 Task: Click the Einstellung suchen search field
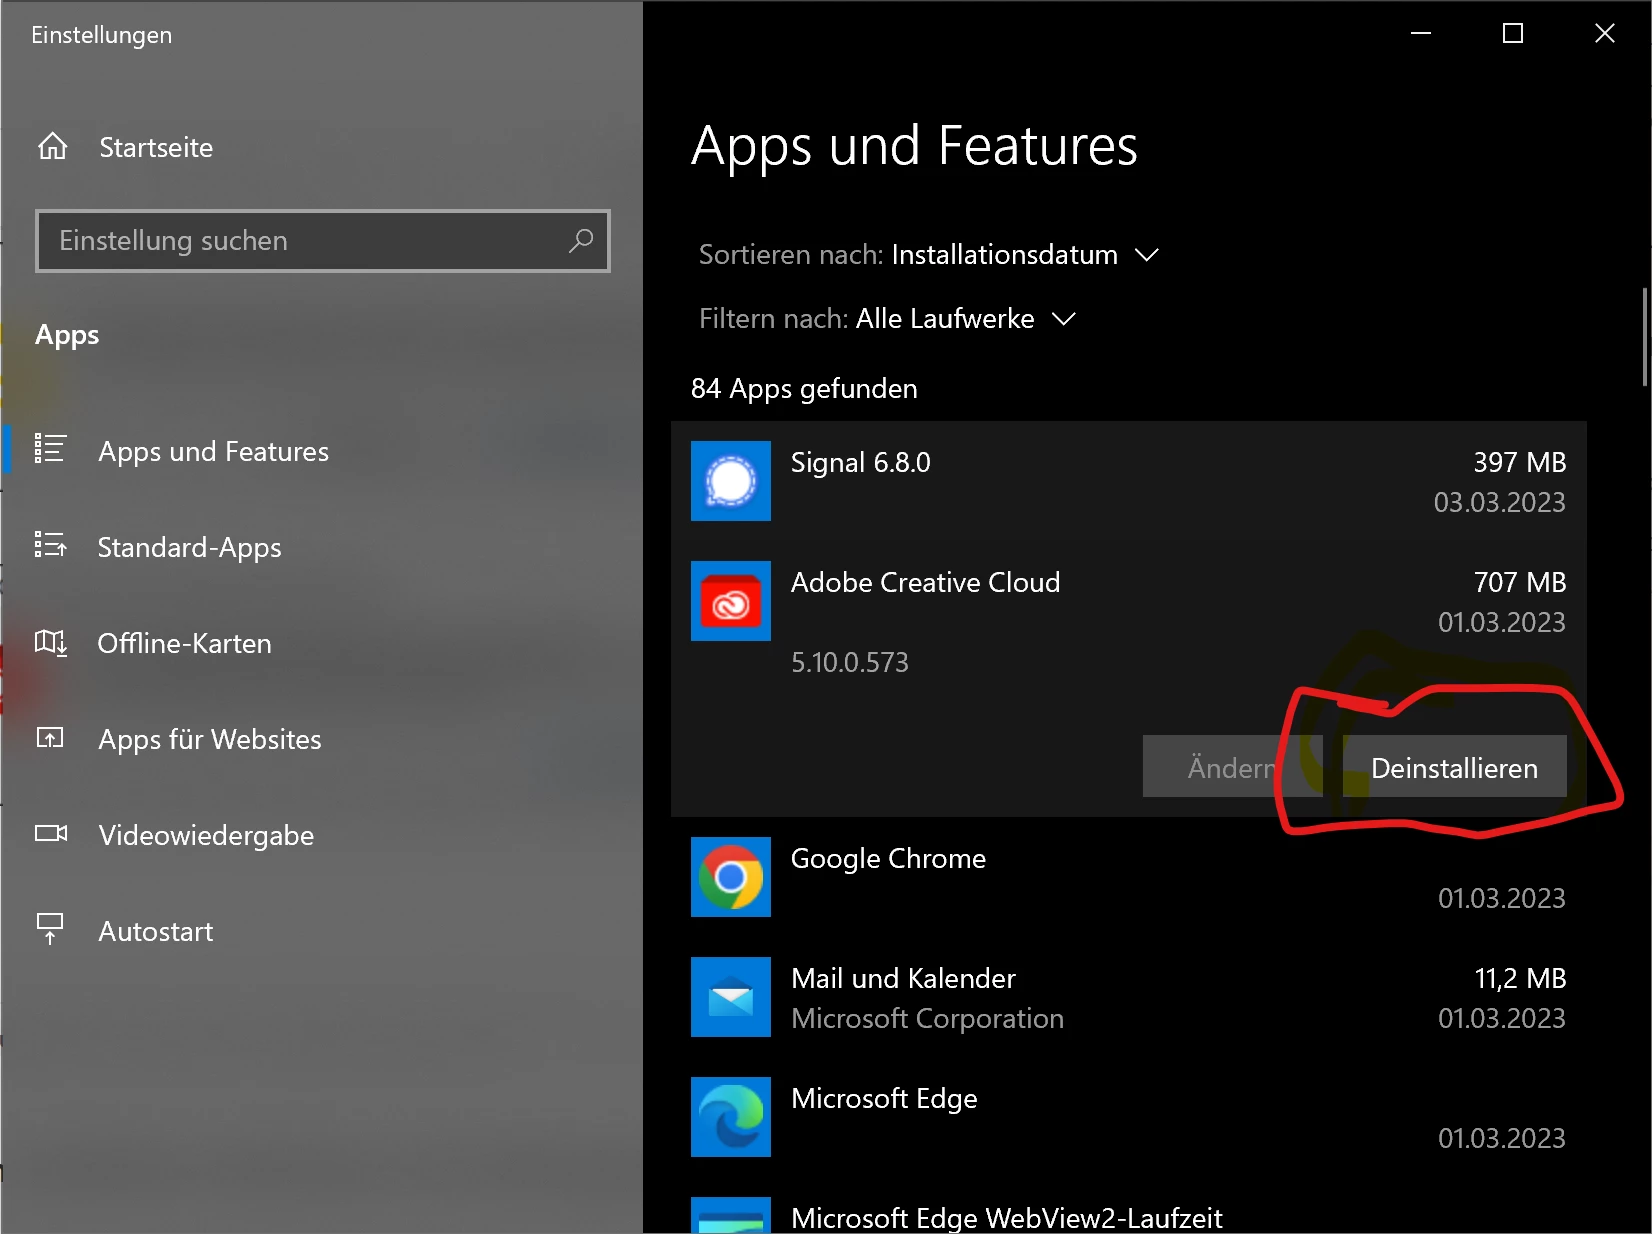coord(323,241)
